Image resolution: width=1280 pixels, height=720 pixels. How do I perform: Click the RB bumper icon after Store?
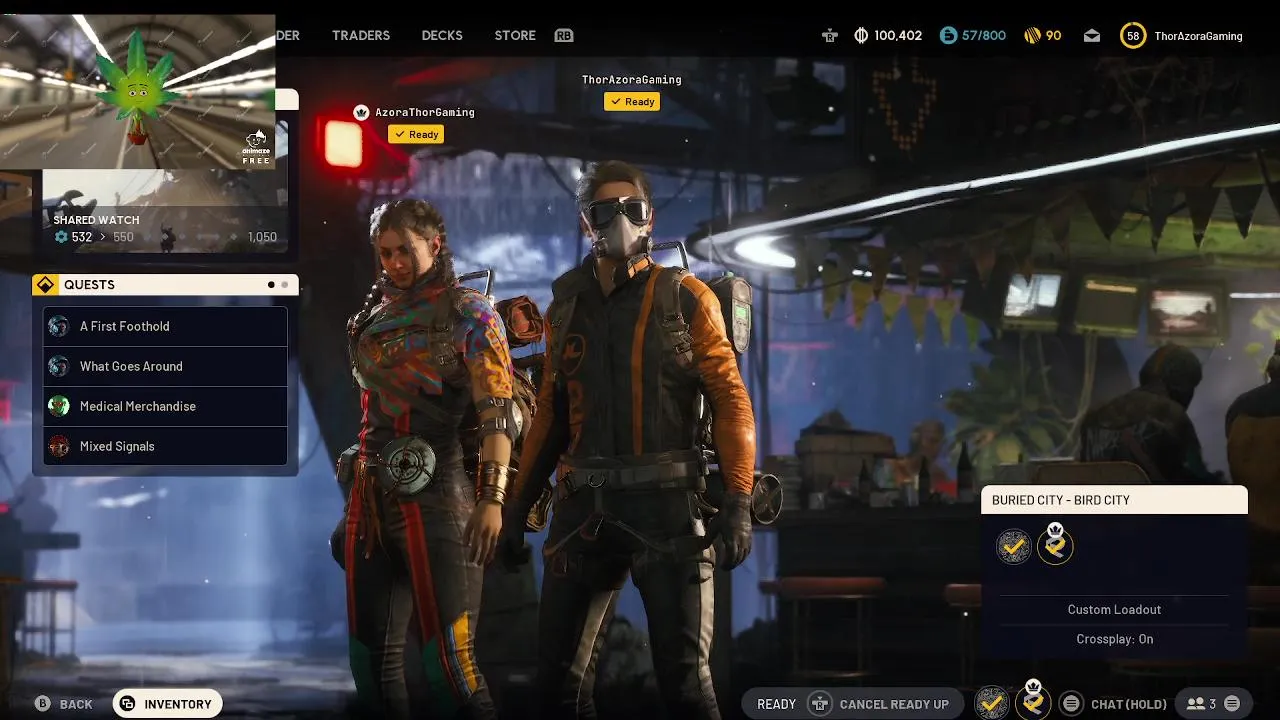pos(564,35)
